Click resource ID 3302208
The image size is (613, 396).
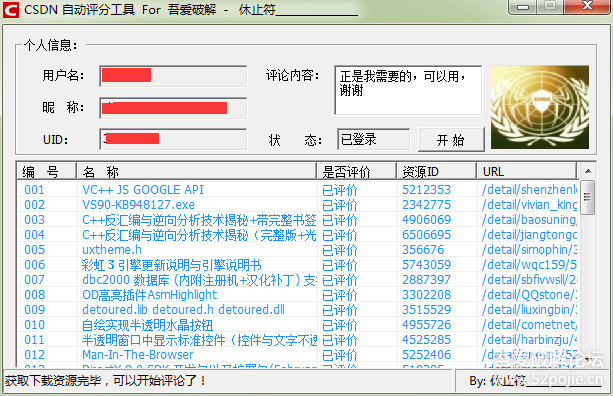coord(427,295)
